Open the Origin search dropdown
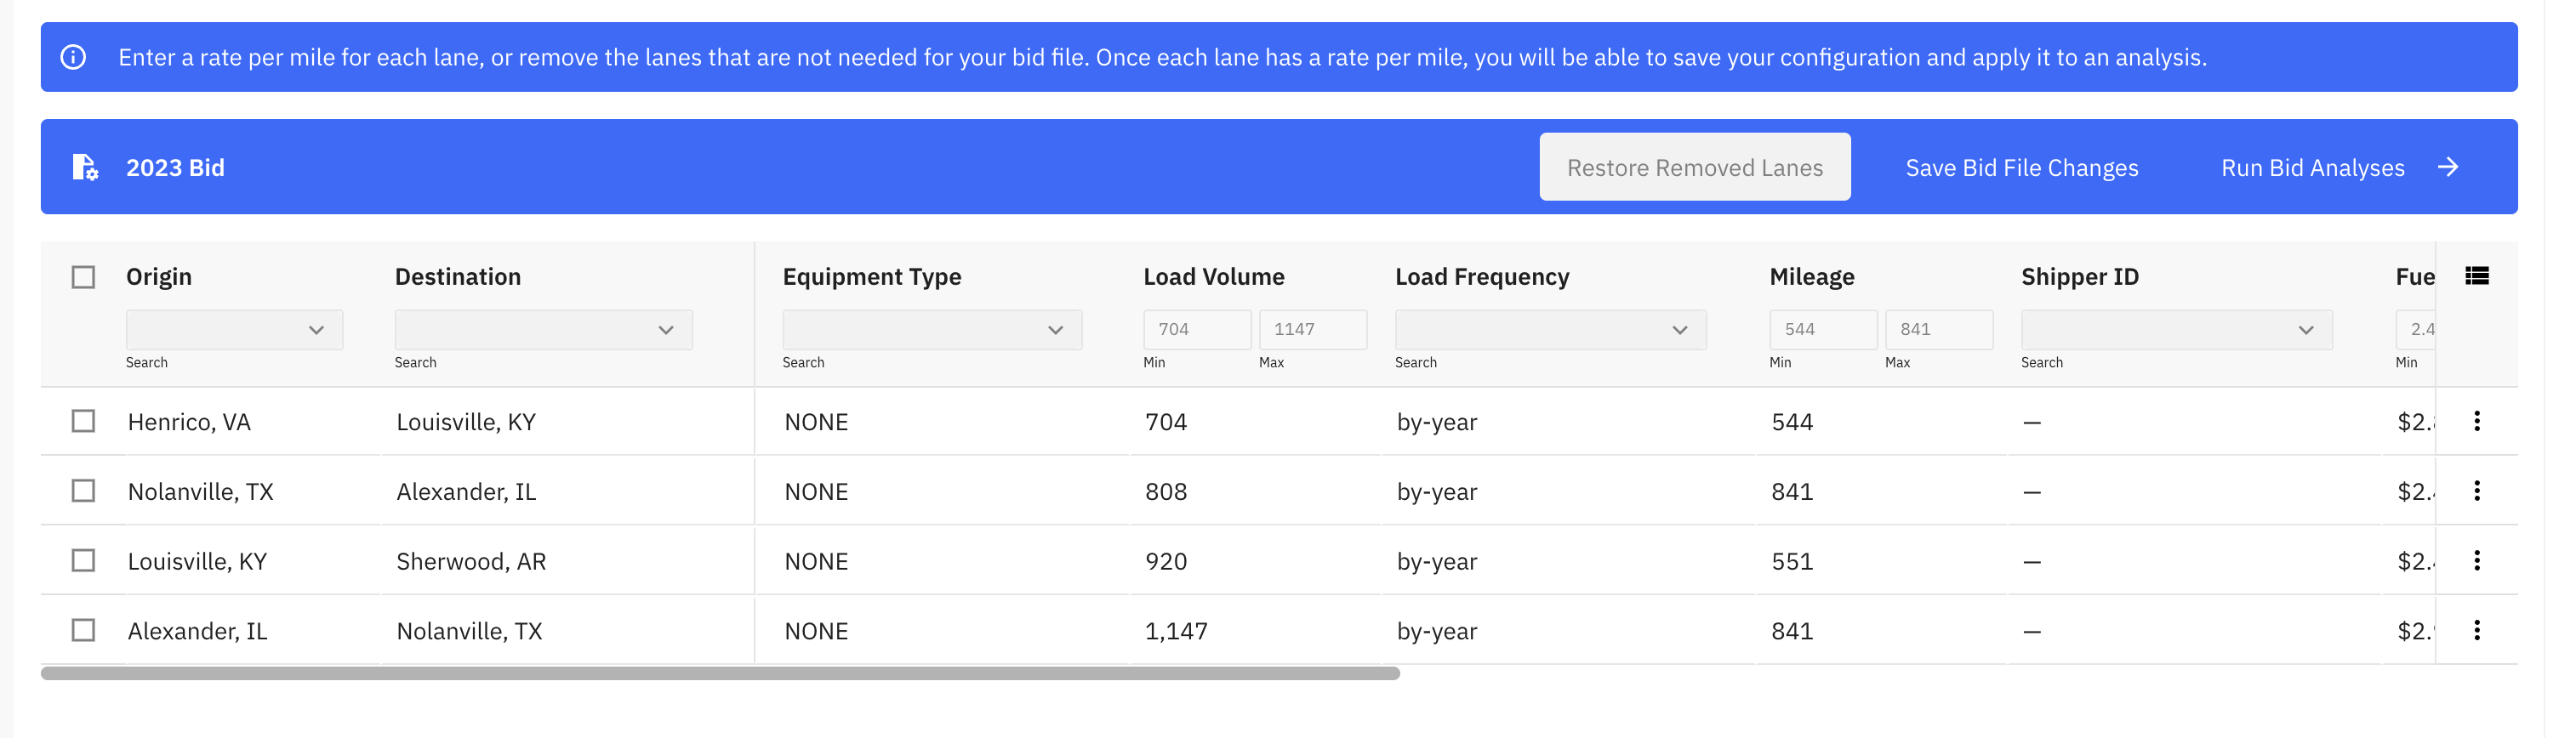 point(234,330)
